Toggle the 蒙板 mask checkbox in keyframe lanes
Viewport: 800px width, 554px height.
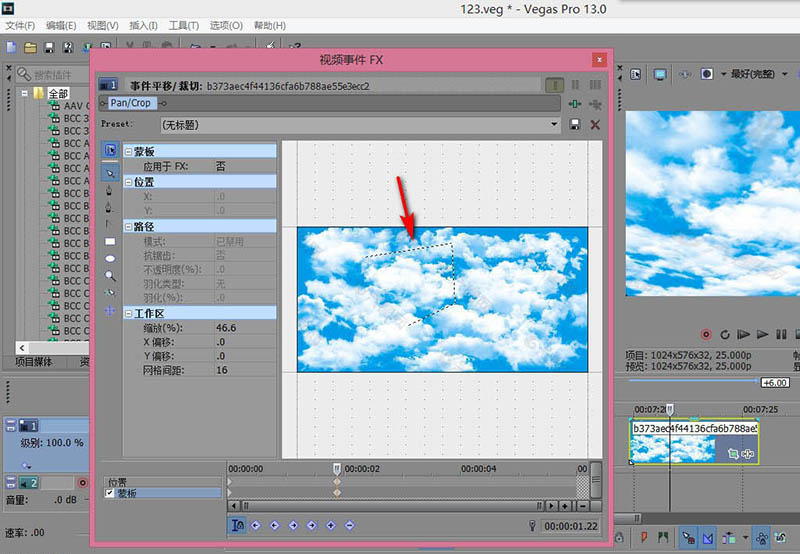[x=109, y=493]
